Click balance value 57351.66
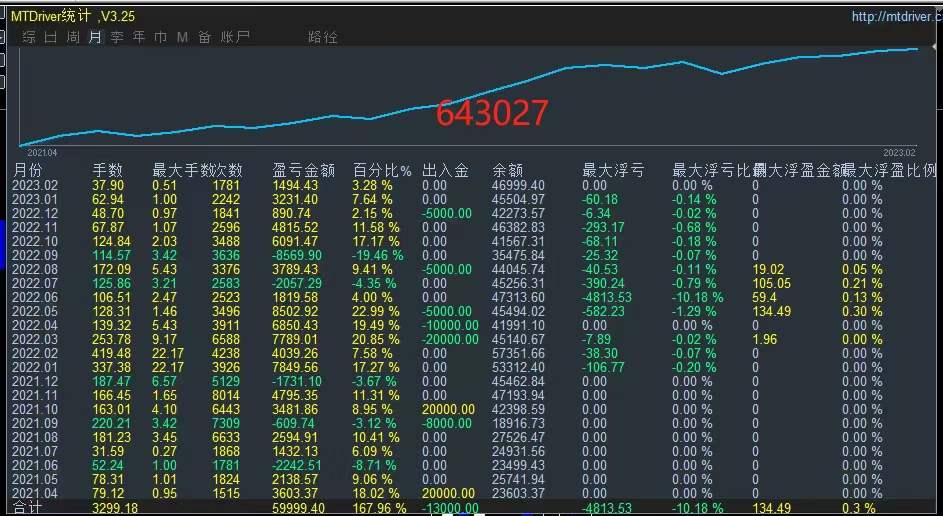Viewport: 943px width, 516px height. [518, 354]
